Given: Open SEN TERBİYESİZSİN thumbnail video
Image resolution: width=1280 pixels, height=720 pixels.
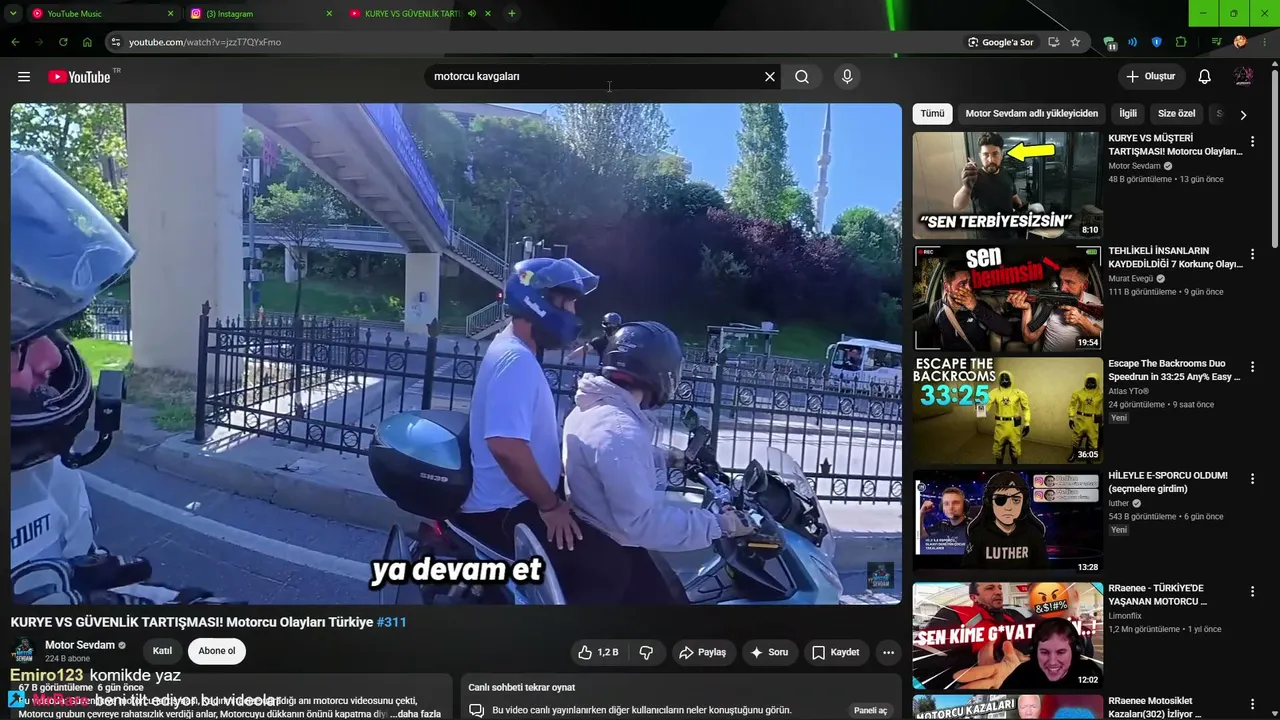Looking at the screenshot, I should point(1007,186).
